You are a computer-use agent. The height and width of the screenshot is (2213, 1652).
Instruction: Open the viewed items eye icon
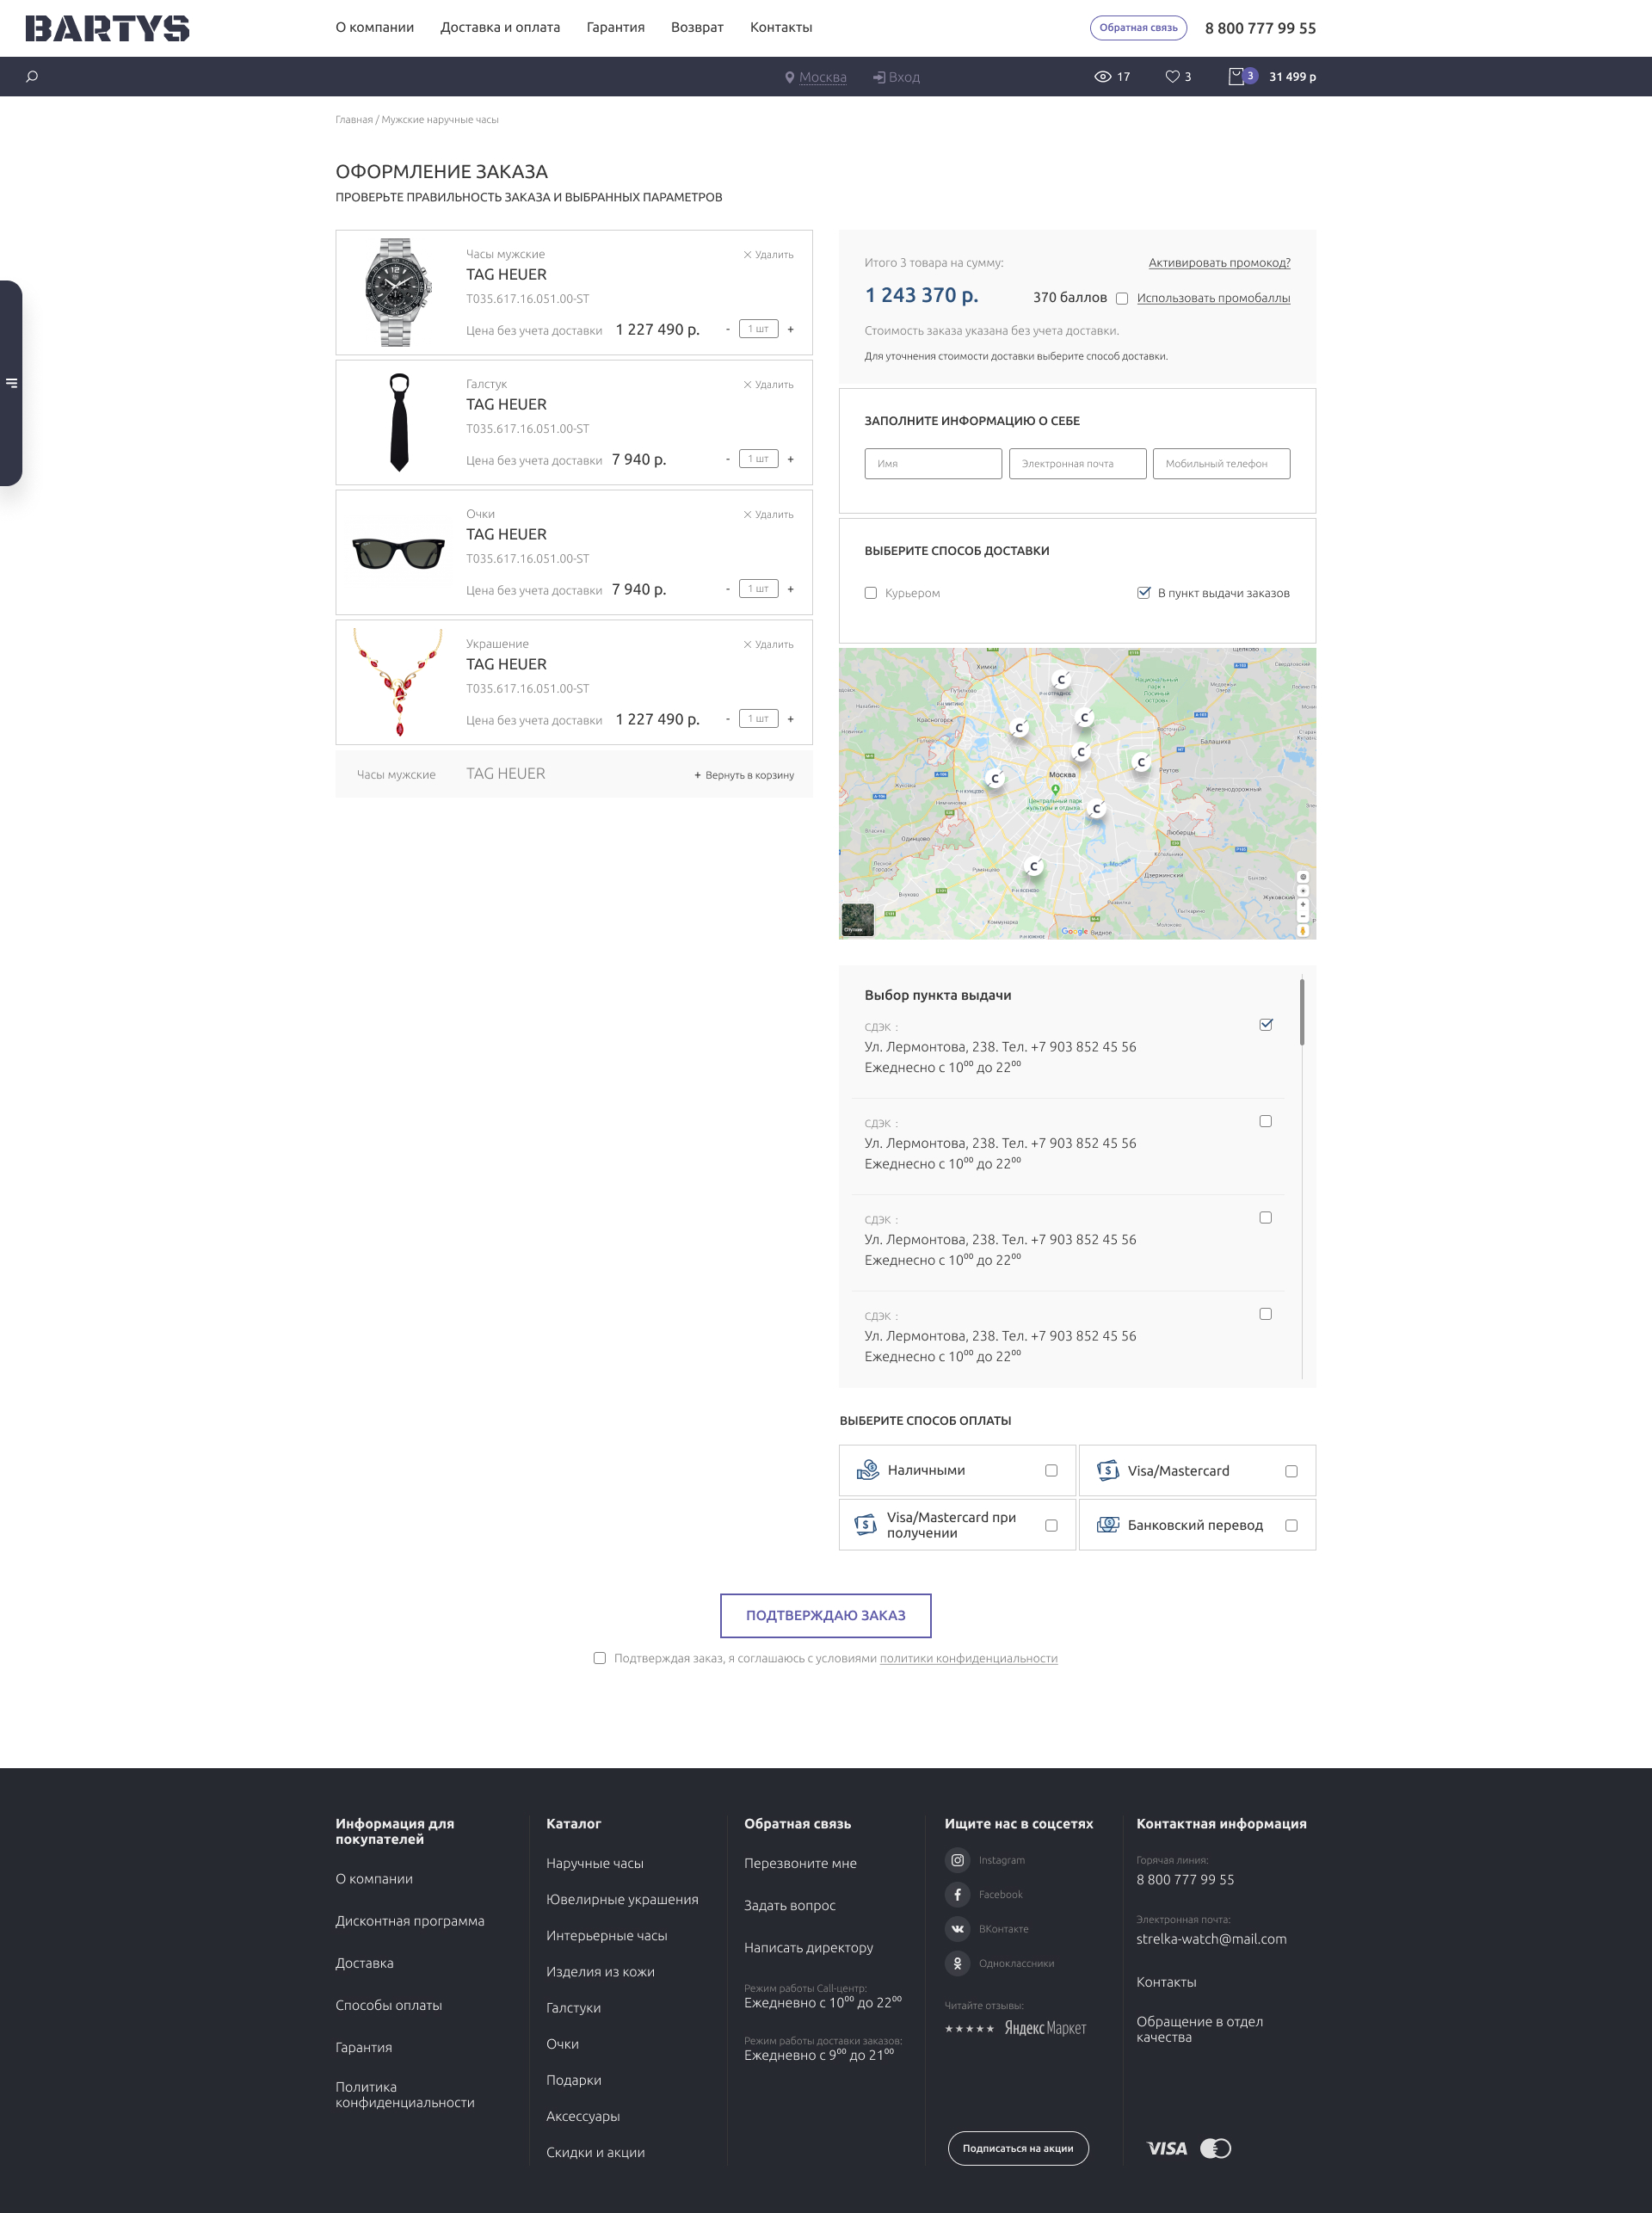(1103, 77)
